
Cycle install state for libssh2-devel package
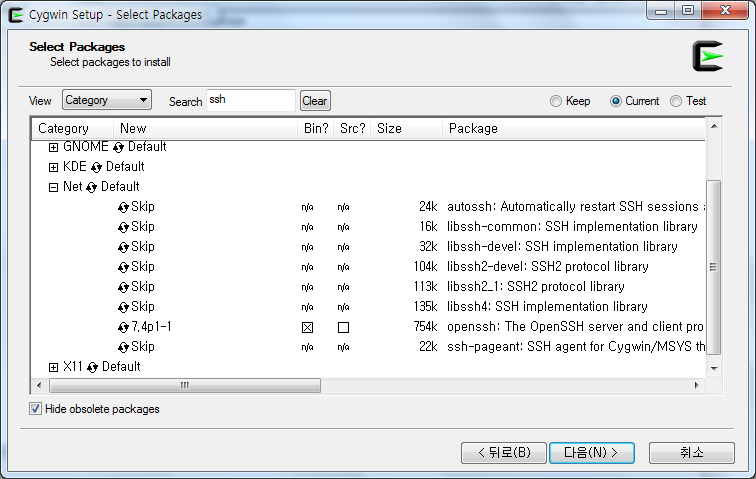click(x=123, y=267)
